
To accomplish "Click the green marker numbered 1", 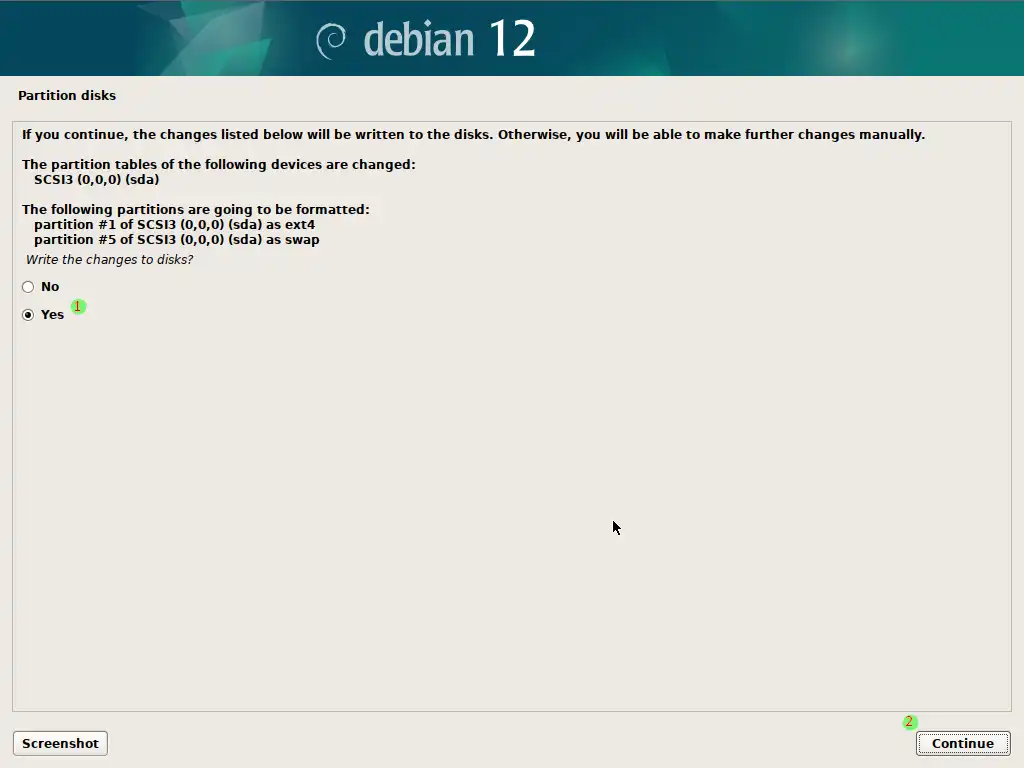I will click(78, 306).
